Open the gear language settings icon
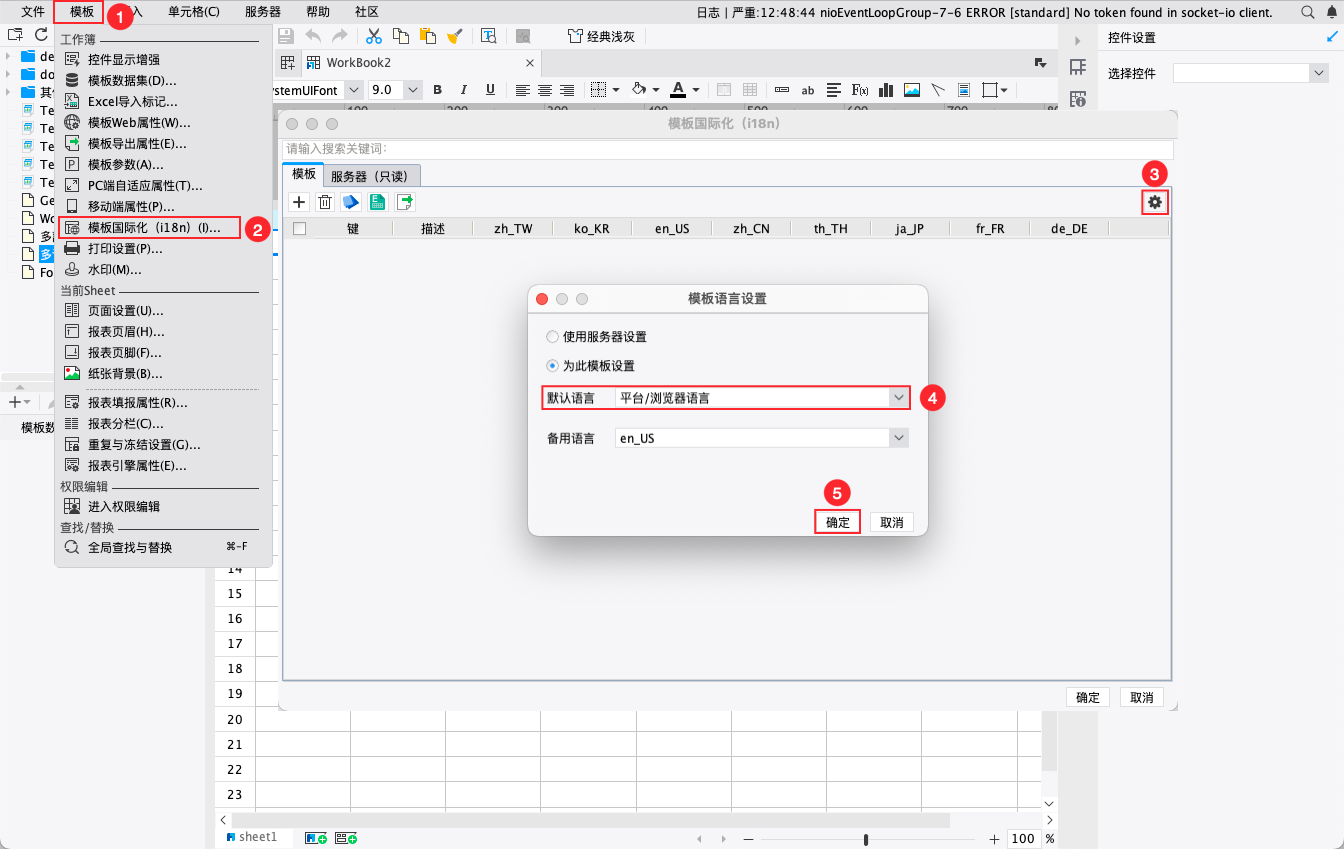Image resolution: width=1344 pixels, height=849 pixels. pos(1155,202)
